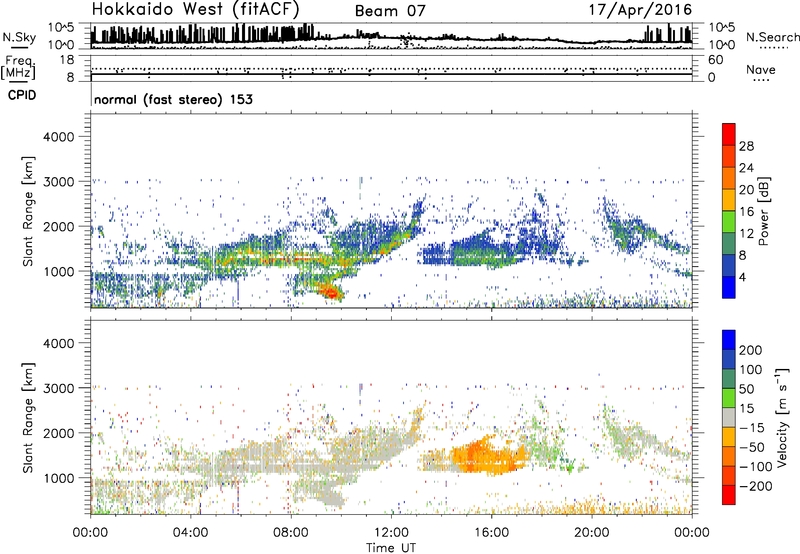This screenshot has width=800, height=554.
Task: Select the 'Power [dB]' colorbar title
Action: (763, 211)
